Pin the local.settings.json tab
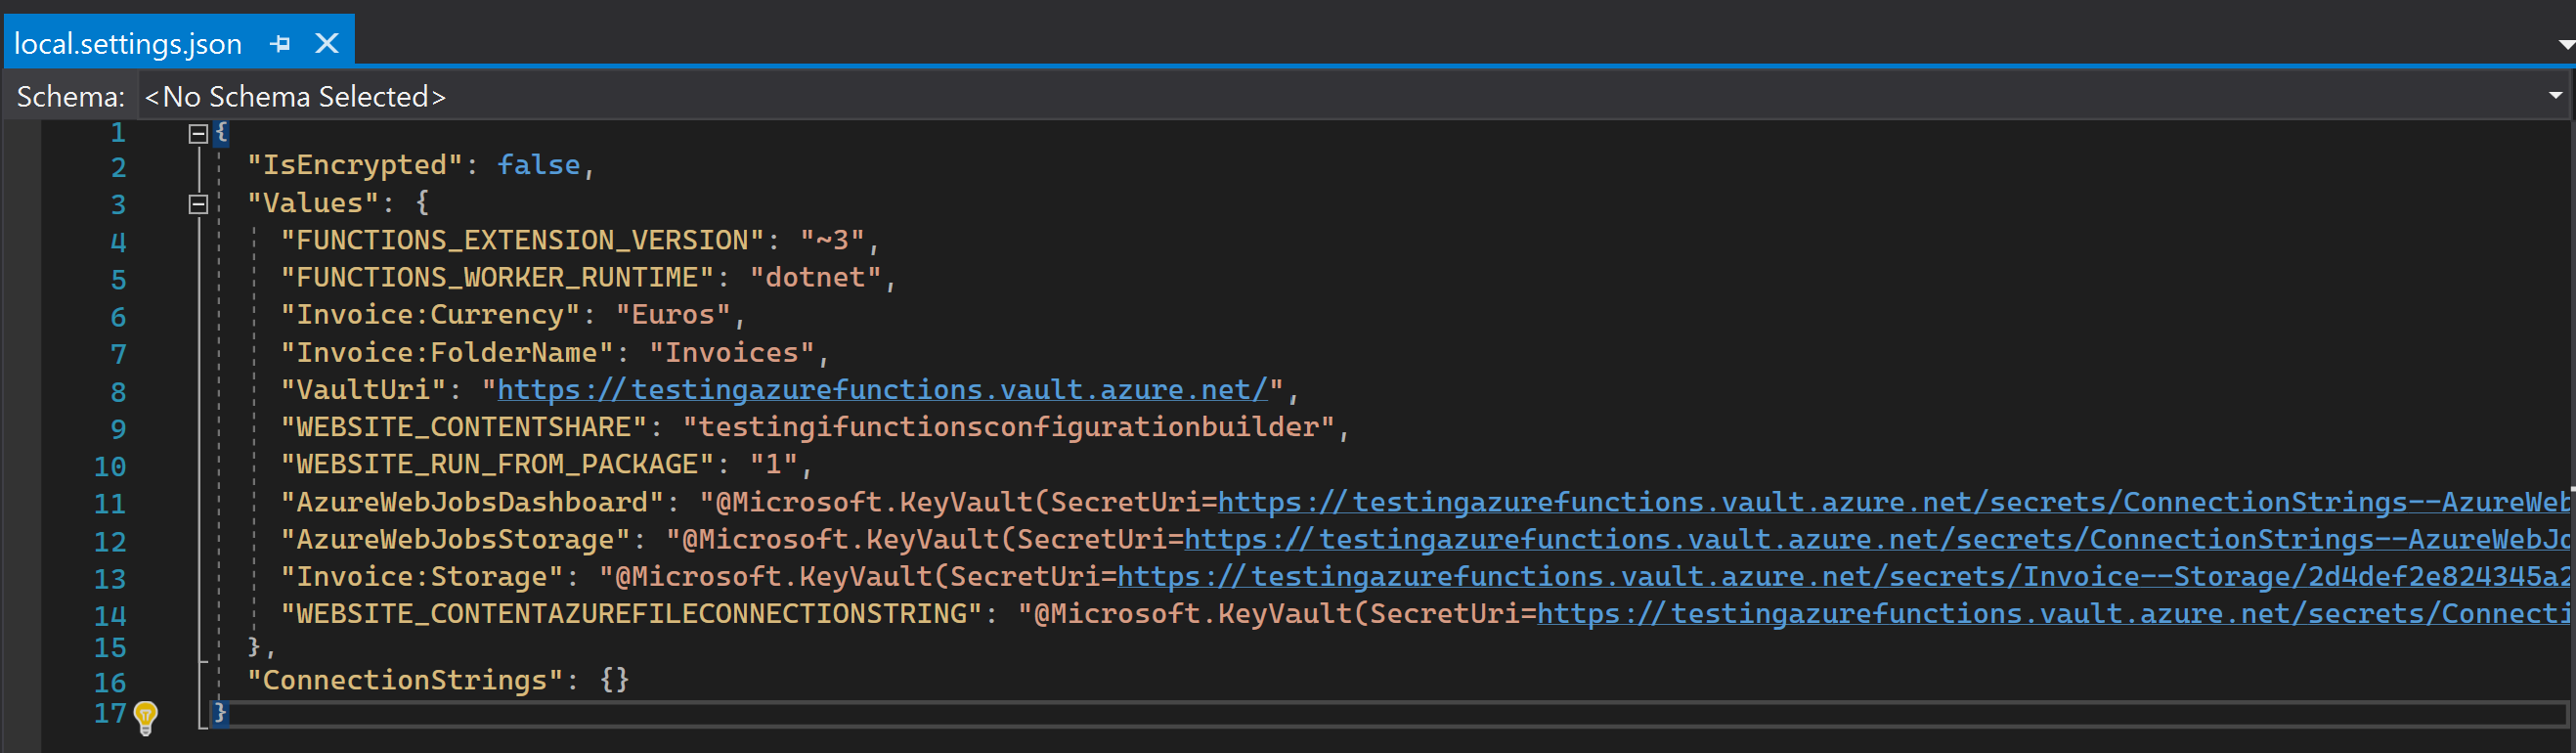This screenshot has width=2576, height=753. (281, 44)
